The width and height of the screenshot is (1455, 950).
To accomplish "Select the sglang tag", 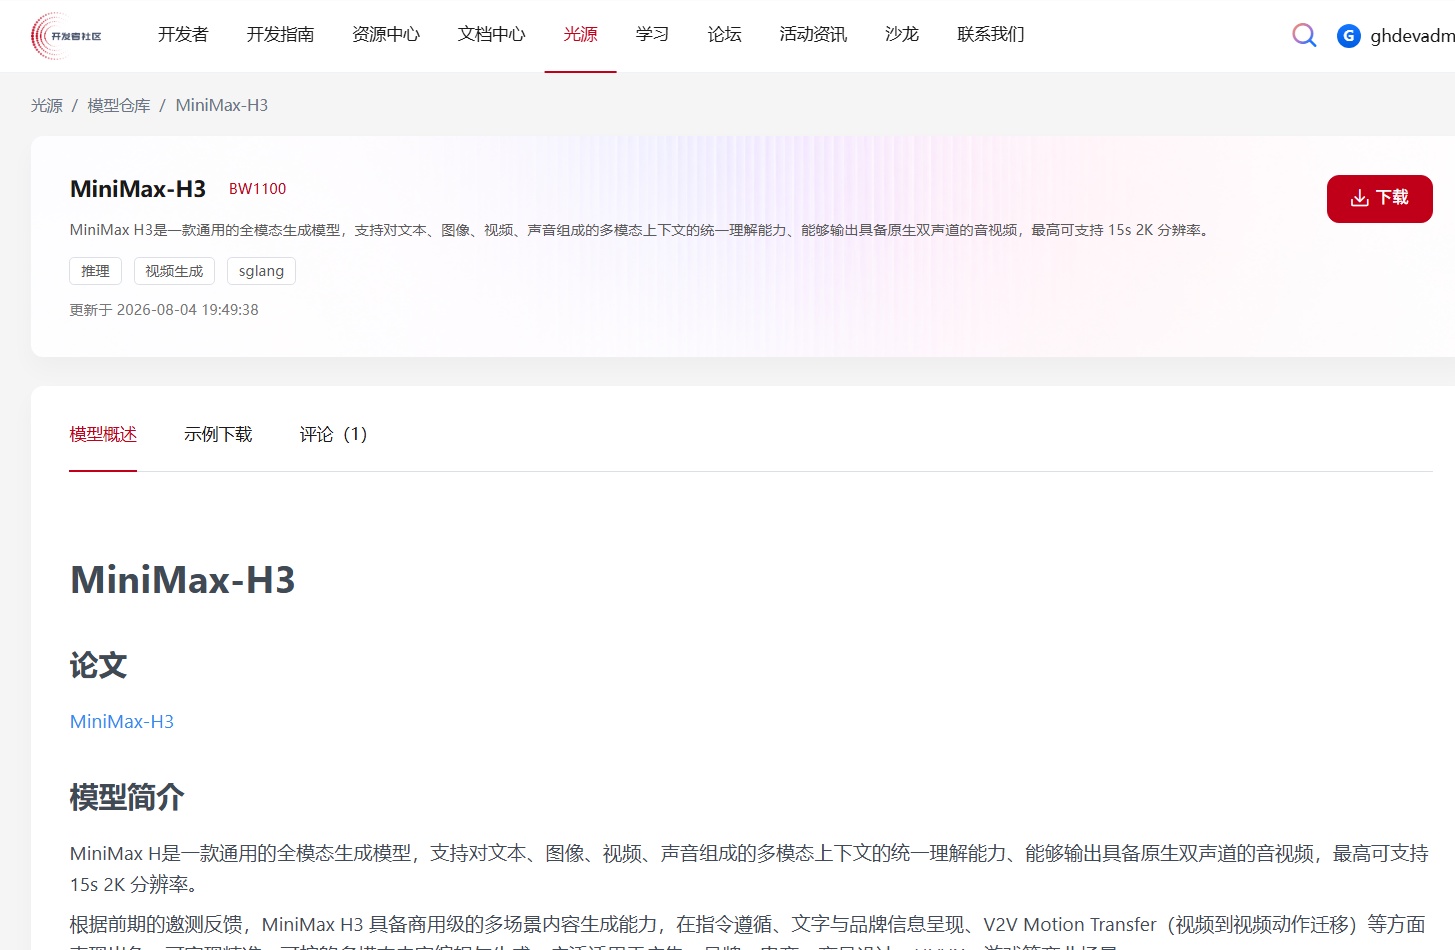I will coord(261,271).
